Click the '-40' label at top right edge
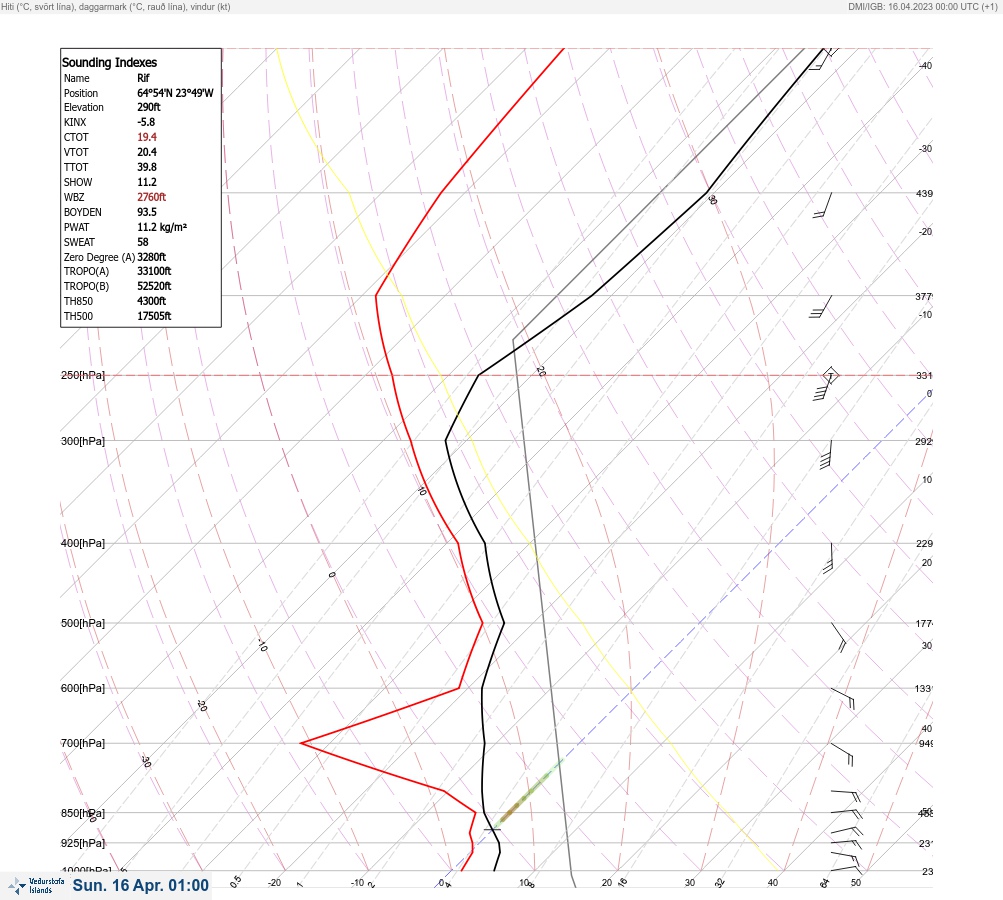This screenshot has height=900, width=1003. tap(926, 66)
